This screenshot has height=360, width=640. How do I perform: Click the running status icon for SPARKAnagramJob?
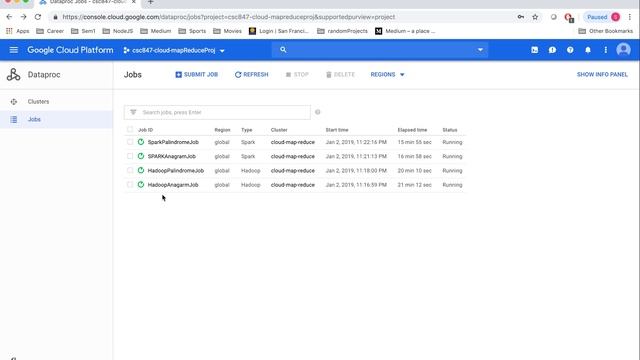pos(141,156)
